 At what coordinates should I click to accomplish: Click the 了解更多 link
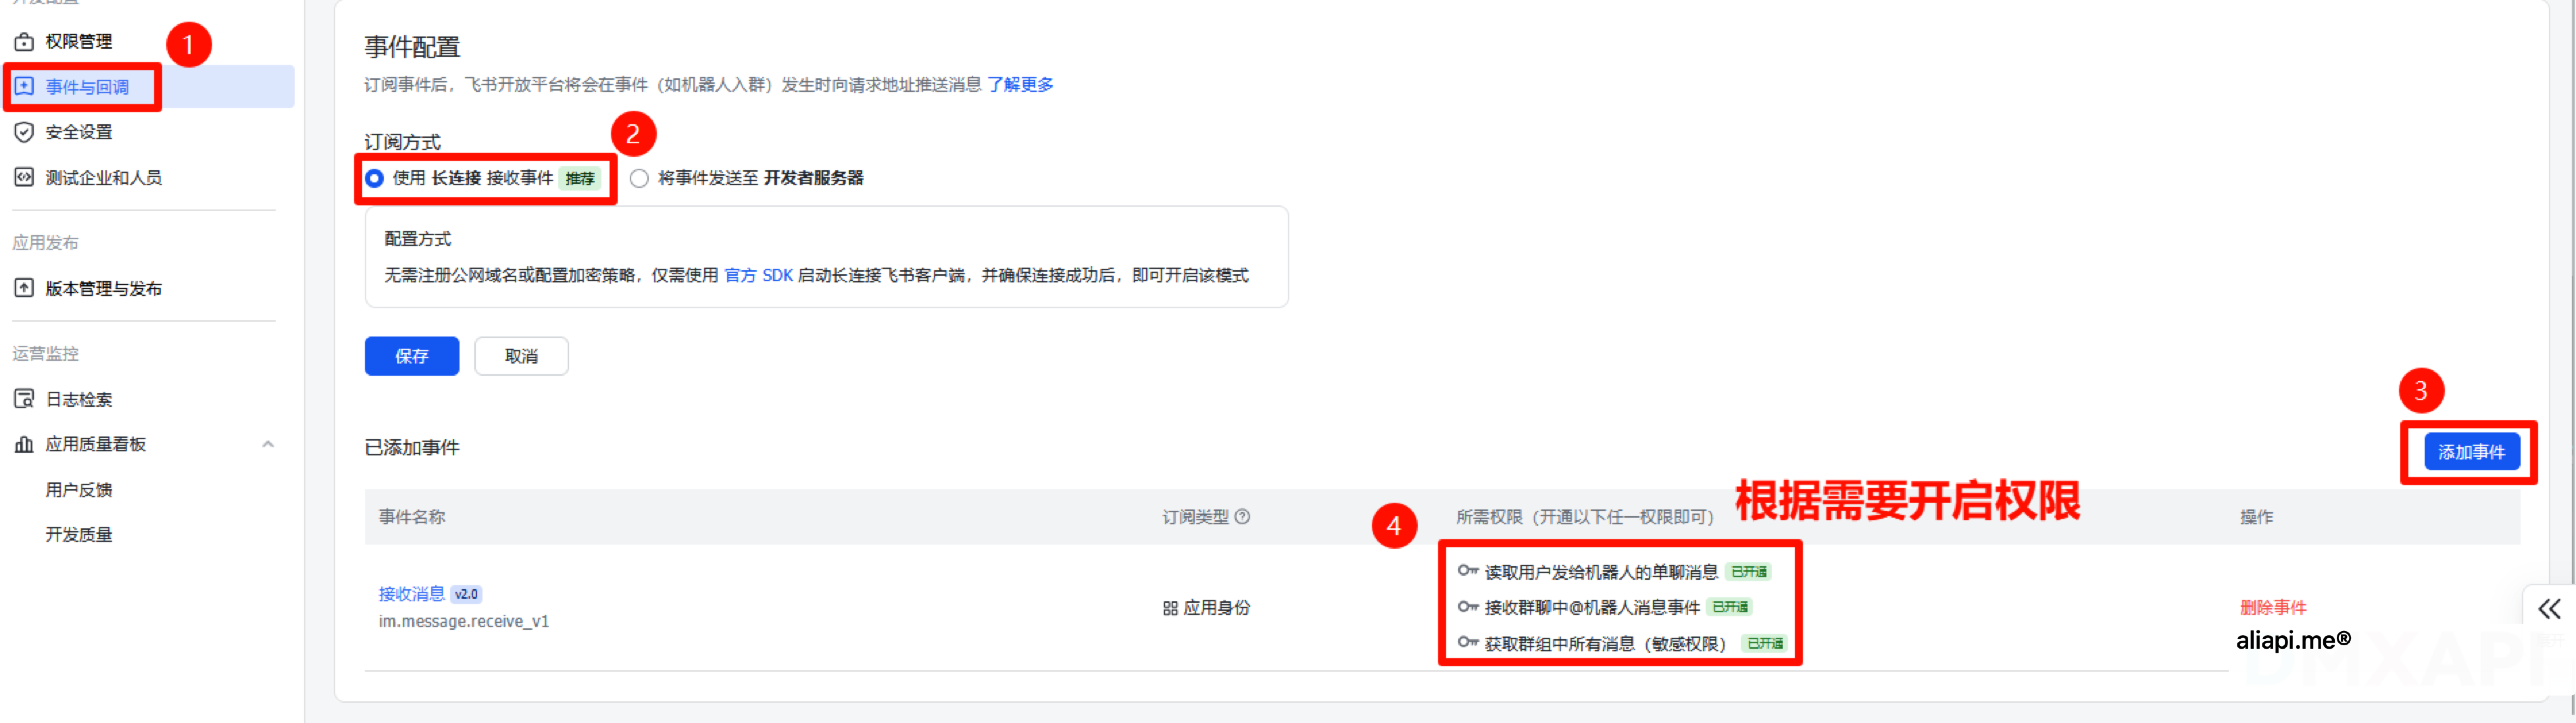click(1020, 85)
